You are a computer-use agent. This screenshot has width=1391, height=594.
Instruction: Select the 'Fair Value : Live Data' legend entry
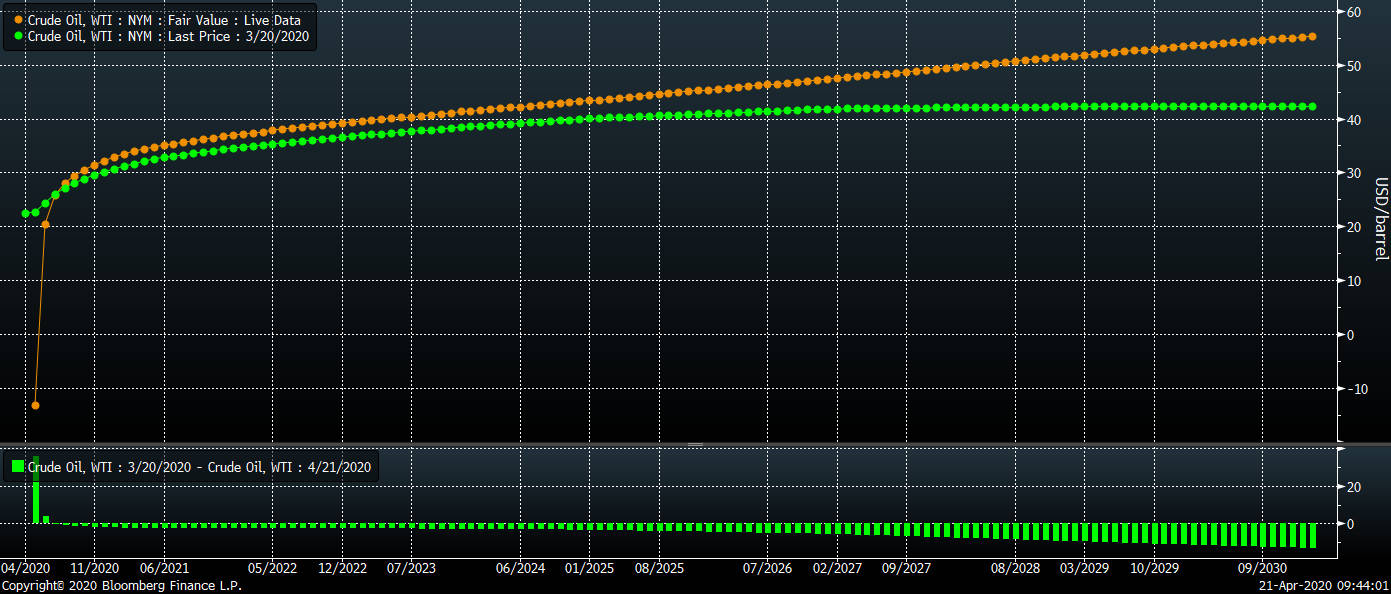pos(164,20)
